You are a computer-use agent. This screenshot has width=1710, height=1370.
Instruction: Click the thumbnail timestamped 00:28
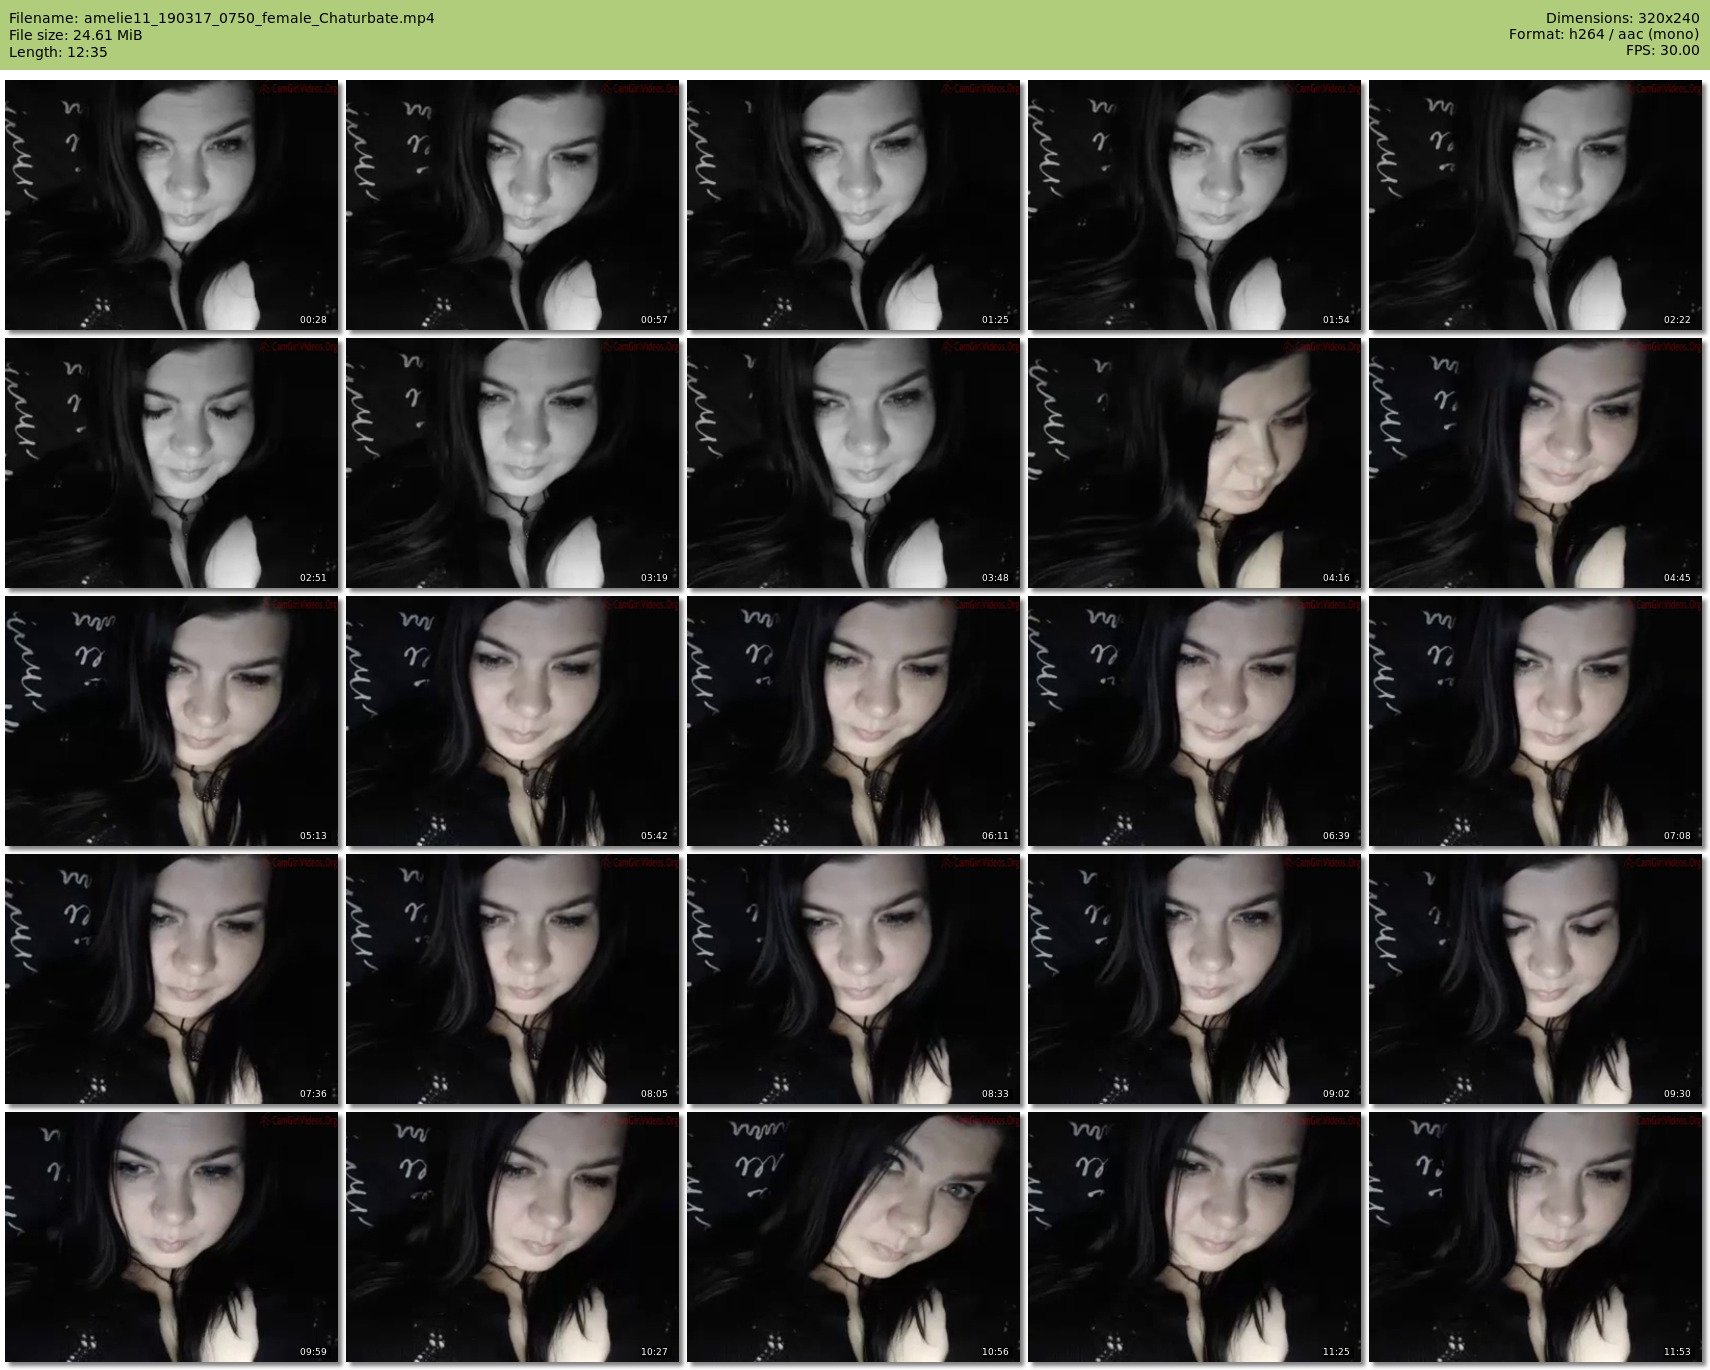point(172,205)
